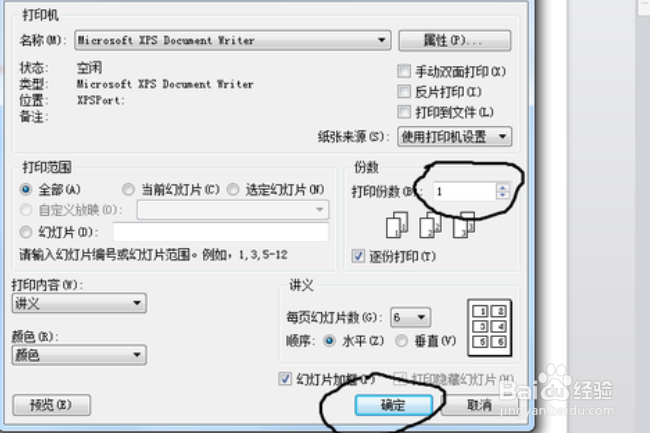The width and height of the screenshot is (650, 433).
Task: Enable 手动双面打印 checkbox
Action: point(404,71)
